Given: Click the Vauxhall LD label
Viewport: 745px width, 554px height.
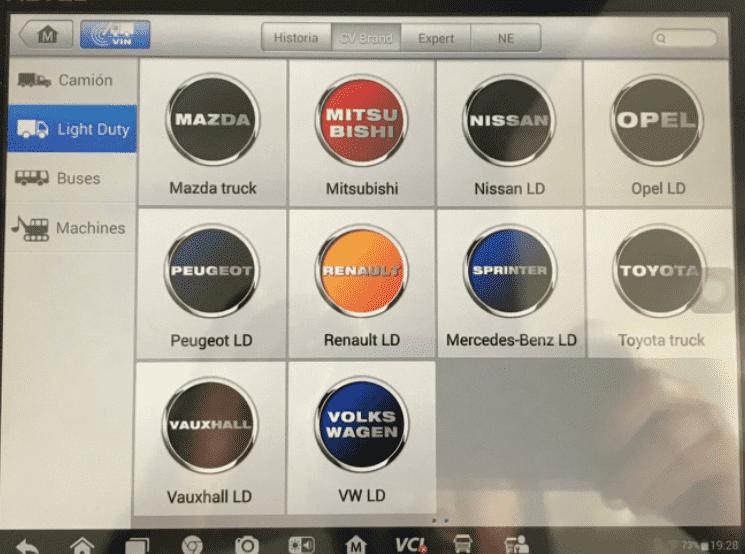Looking at the screenshot, I should point(209,497).
